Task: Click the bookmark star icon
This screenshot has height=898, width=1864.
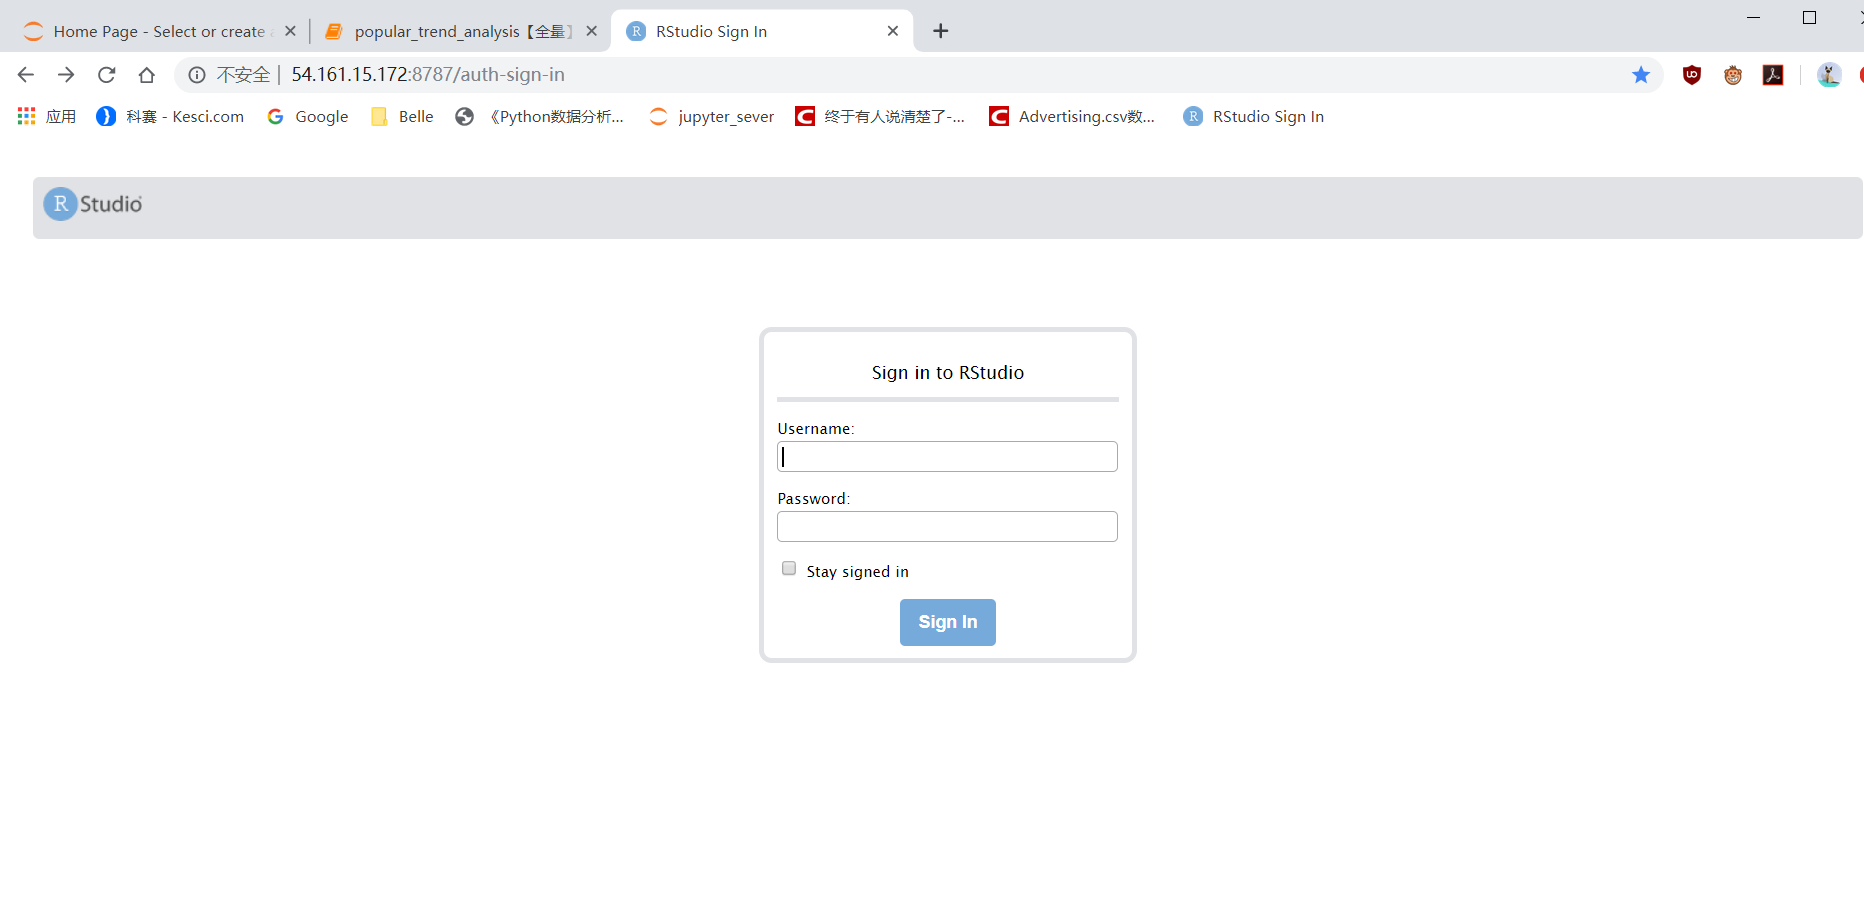Action: (x=1641, y=75)
